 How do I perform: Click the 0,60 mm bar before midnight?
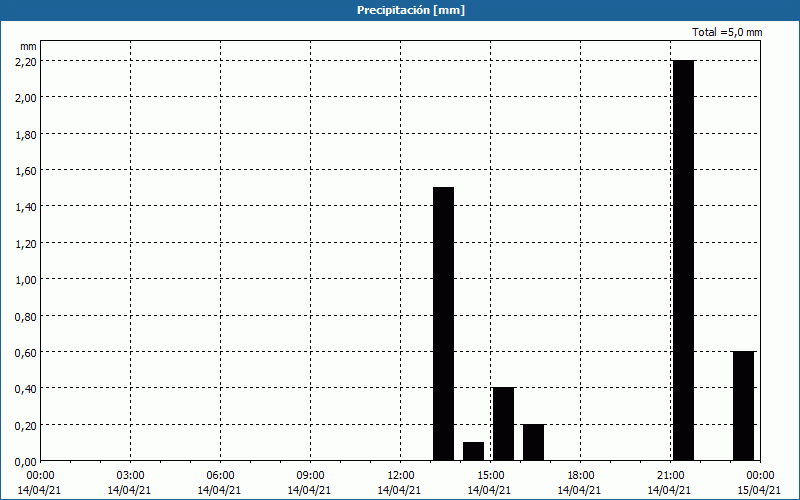[x=743, y=406]
